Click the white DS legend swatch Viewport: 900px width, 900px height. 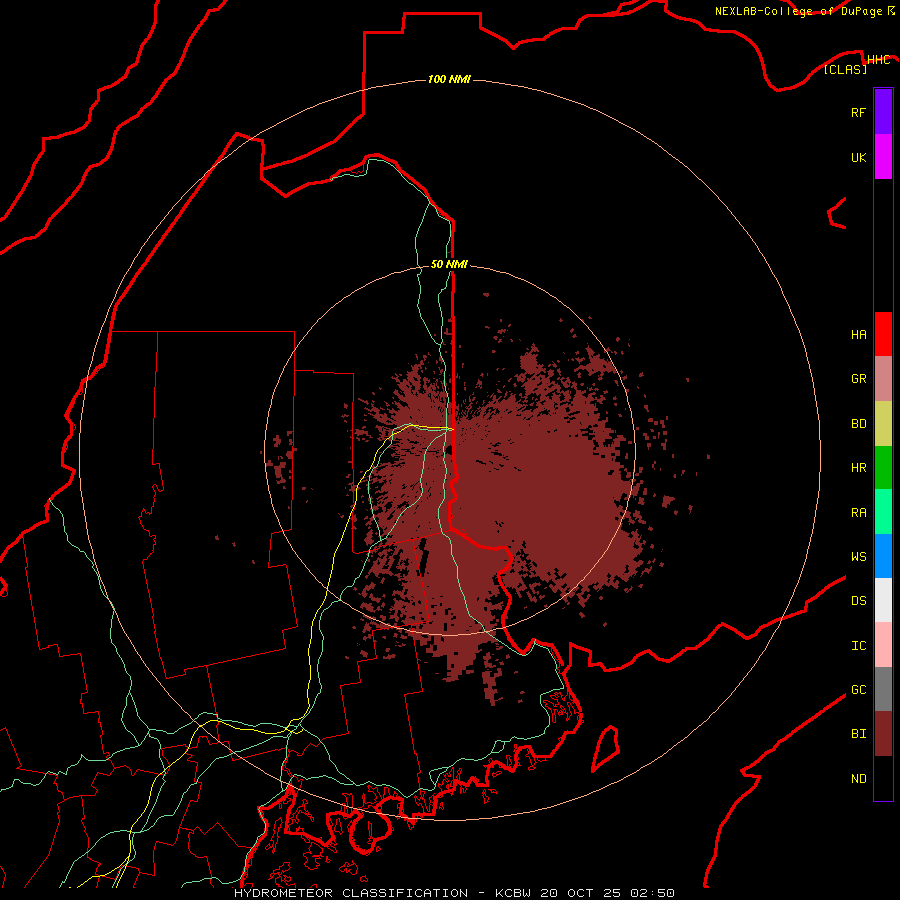pos(883,600)
